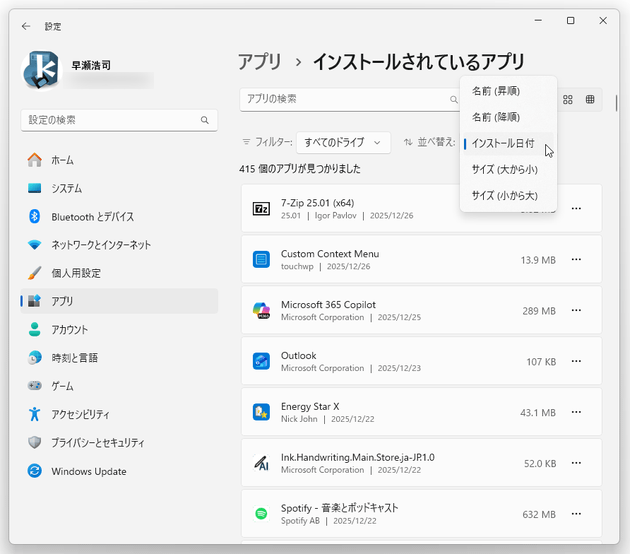Click the magnifier icon in アプリの検索
Screen dimensions: 630x554
(454, 99)
